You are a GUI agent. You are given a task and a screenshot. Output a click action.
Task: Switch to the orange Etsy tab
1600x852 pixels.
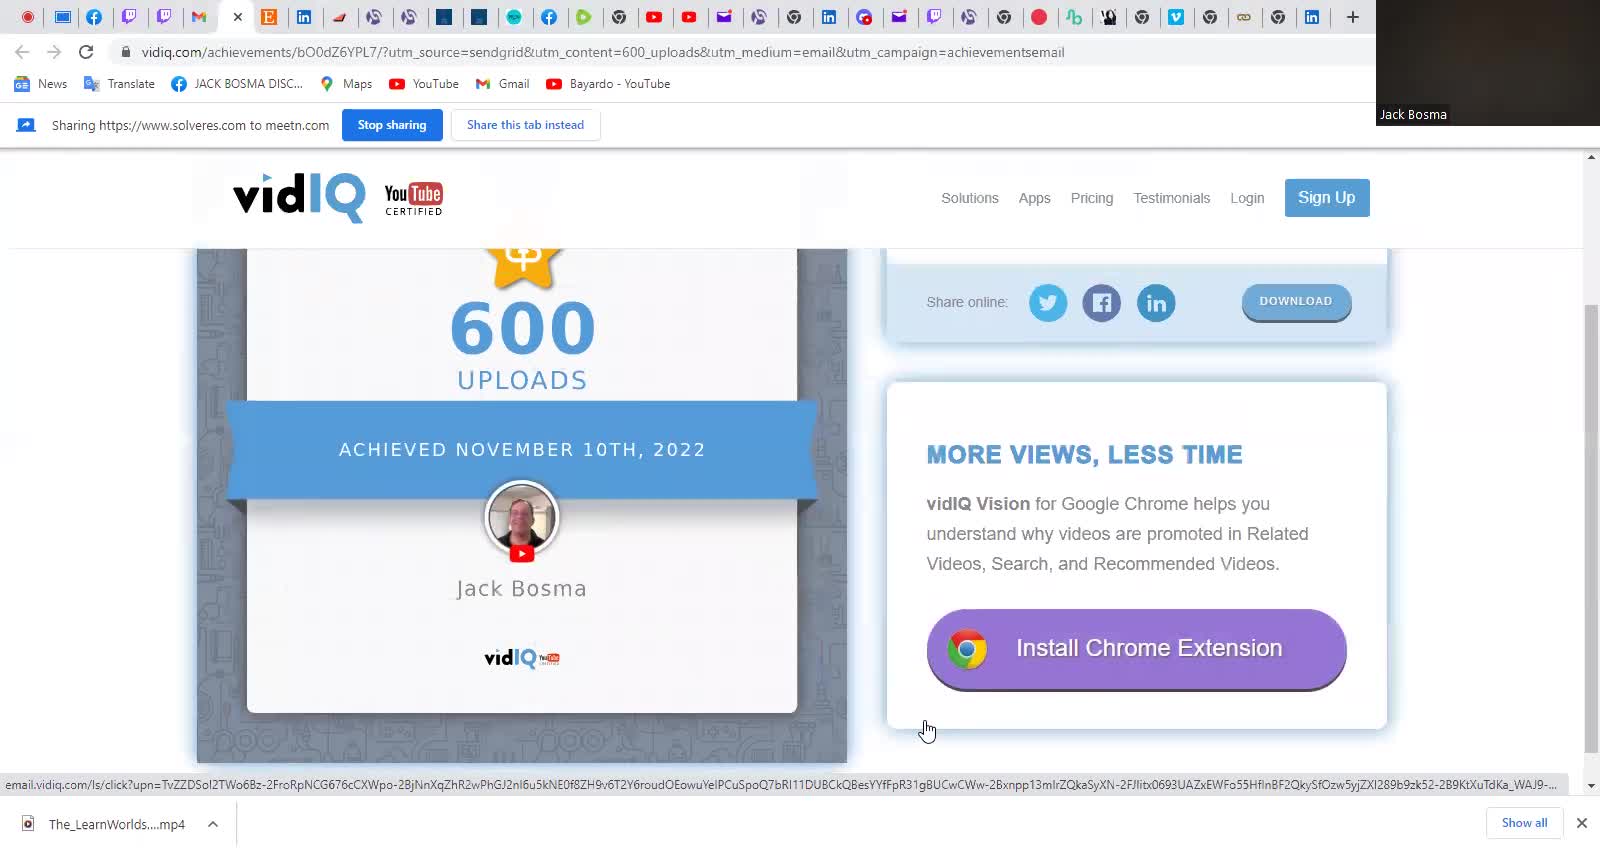coord(269,17)
